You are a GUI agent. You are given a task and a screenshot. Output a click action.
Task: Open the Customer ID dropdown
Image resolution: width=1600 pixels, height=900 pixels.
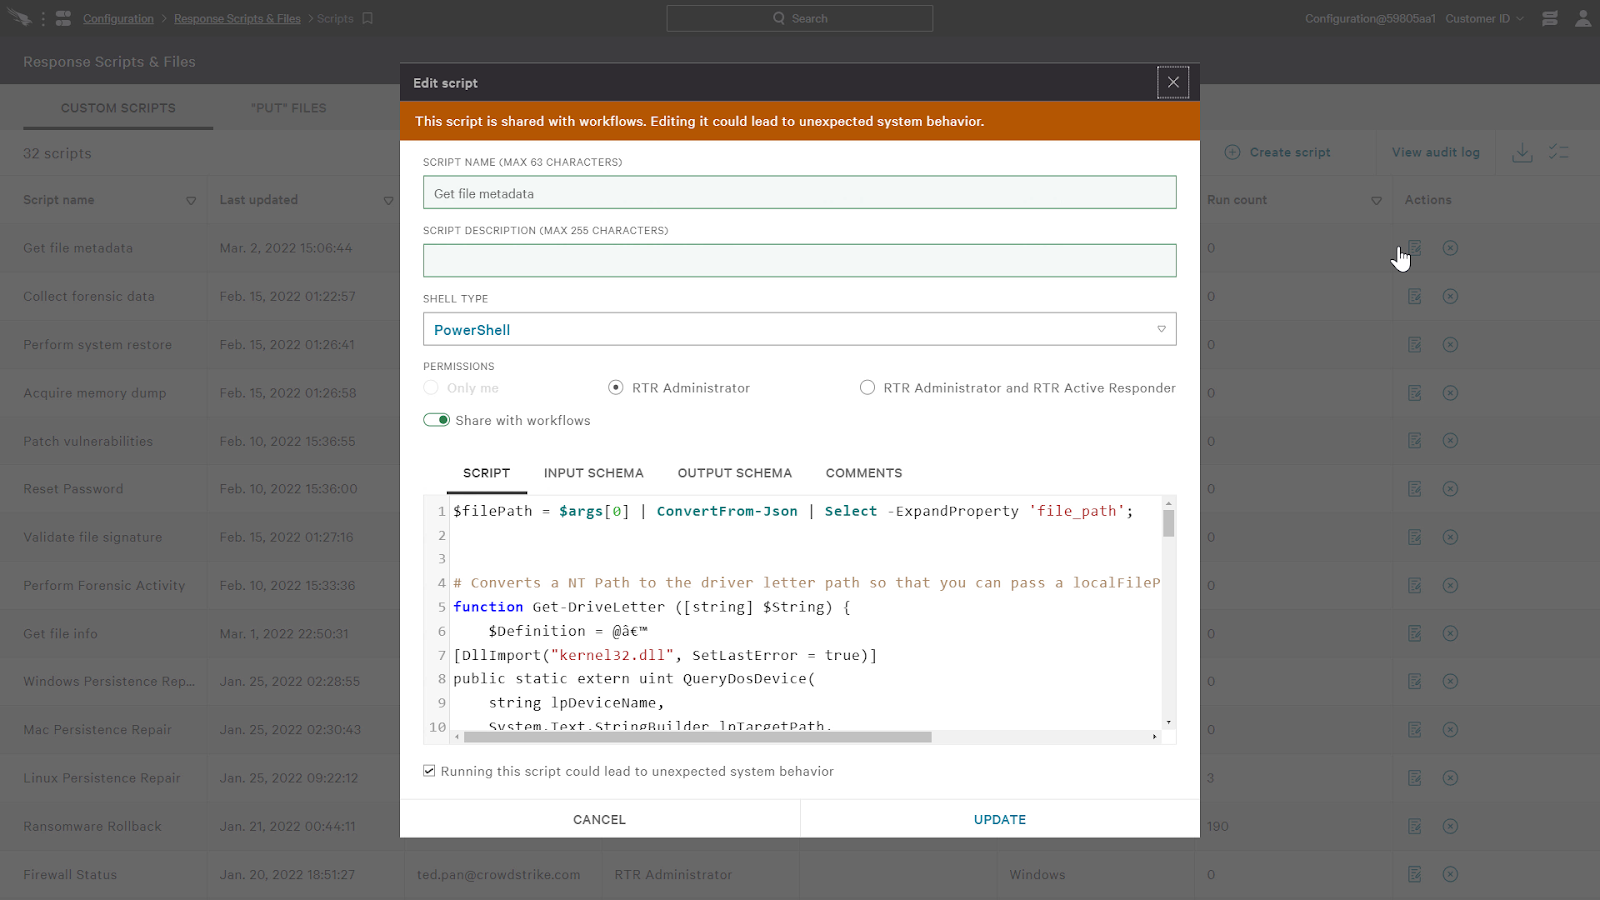click(x=1484, y=18)
